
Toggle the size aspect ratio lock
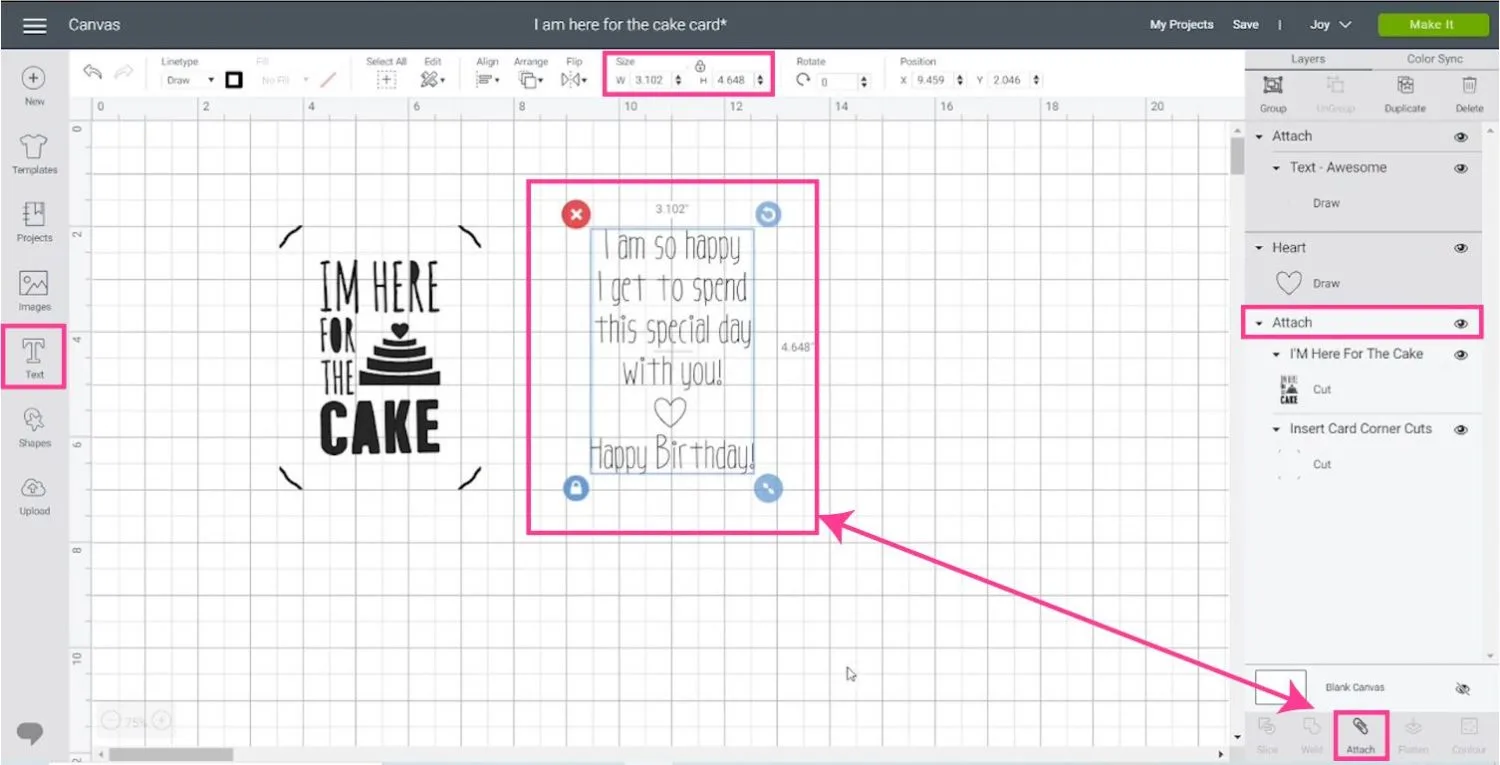[700, 66]
